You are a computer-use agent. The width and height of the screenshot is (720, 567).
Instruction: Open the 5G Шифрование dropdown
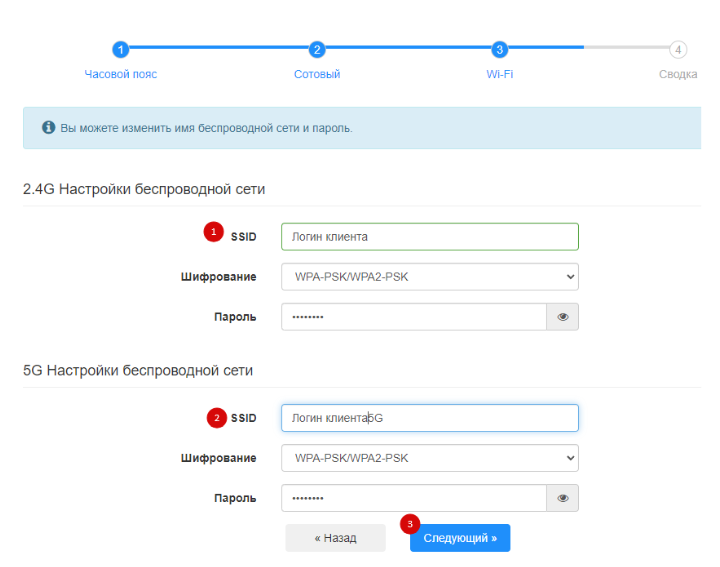[x=429, y=458]
